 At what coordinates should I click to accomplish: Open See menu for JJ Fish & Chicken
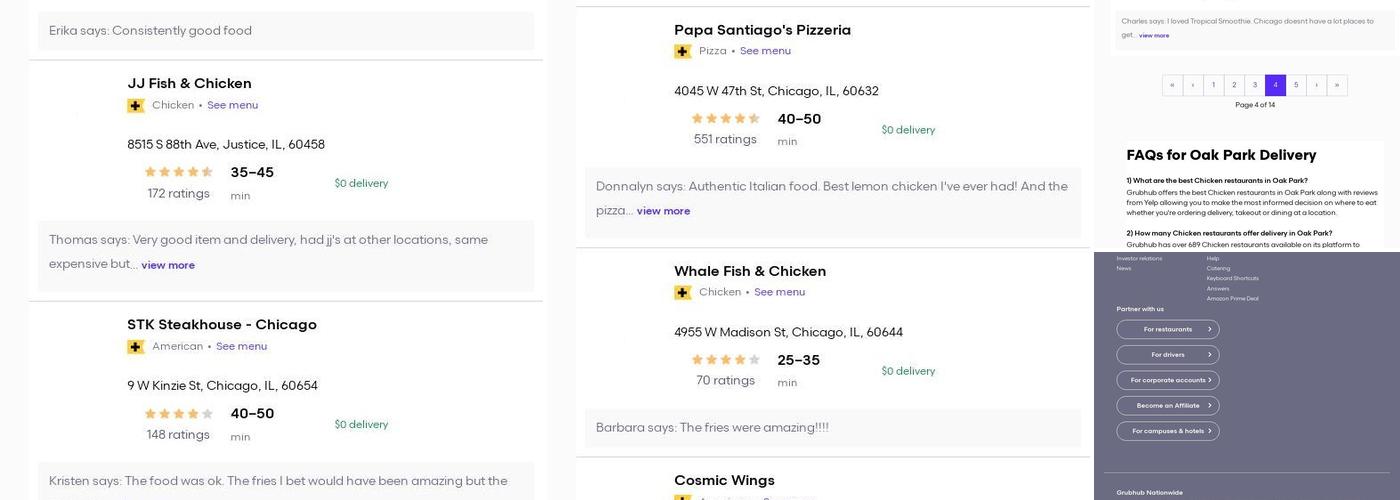[x=232, y=105]
